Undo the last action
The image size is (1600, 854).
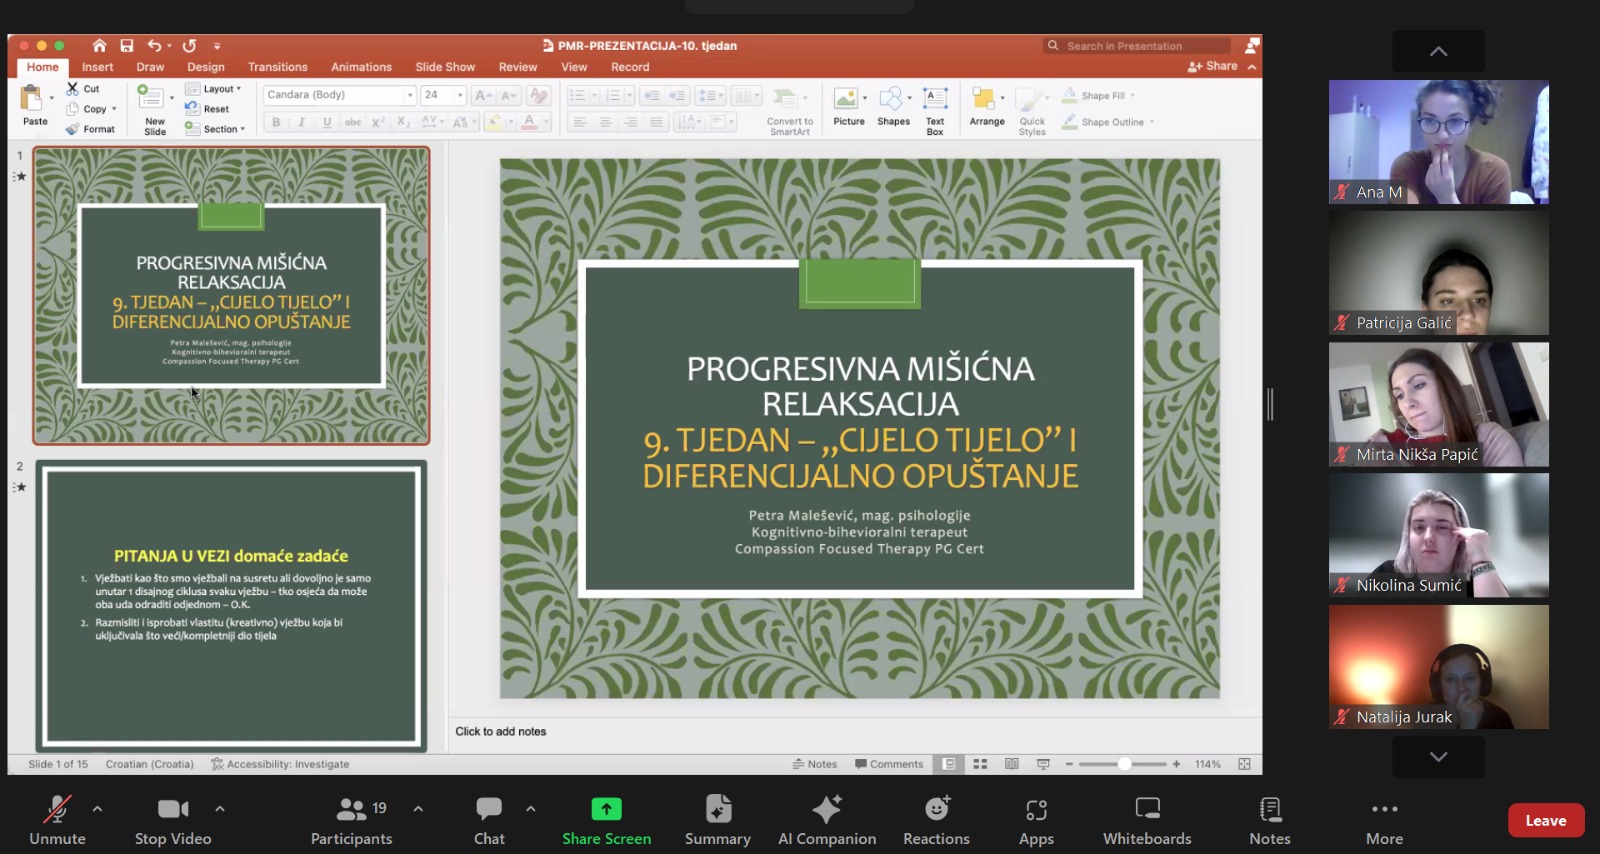click(x=154, y=45)
